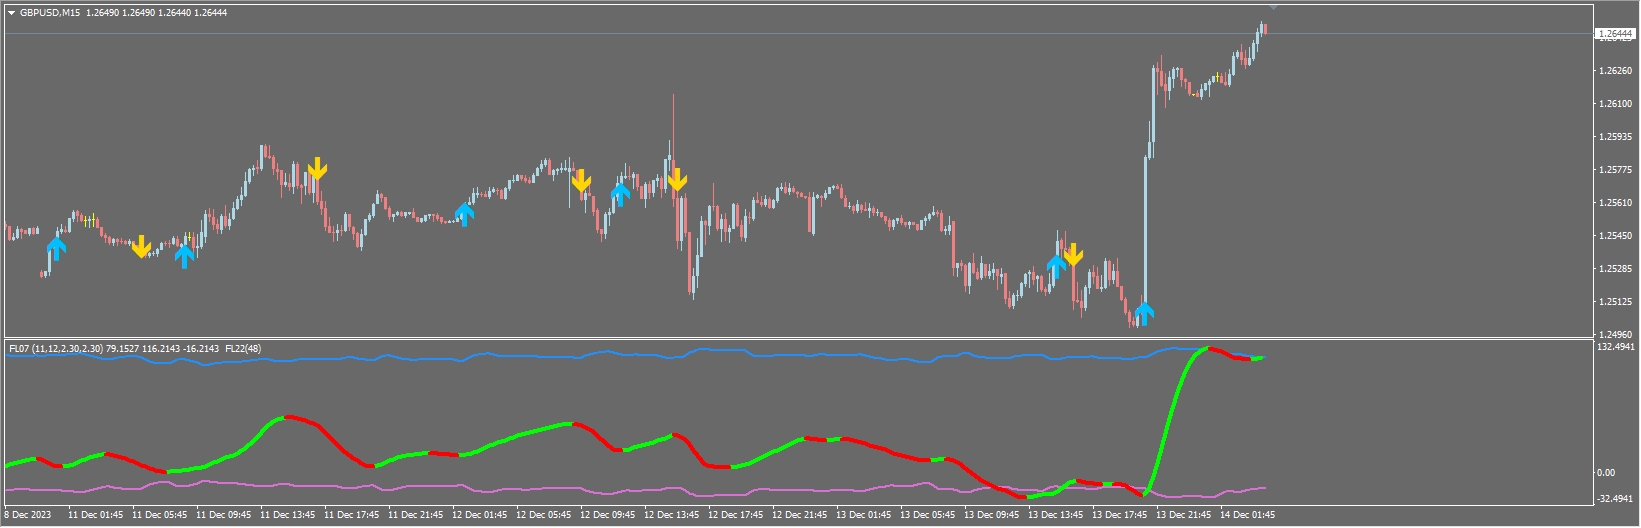1641x528 pixels.
Task: Click the 8 Dec 2023 date label
Action: (28, 516)
